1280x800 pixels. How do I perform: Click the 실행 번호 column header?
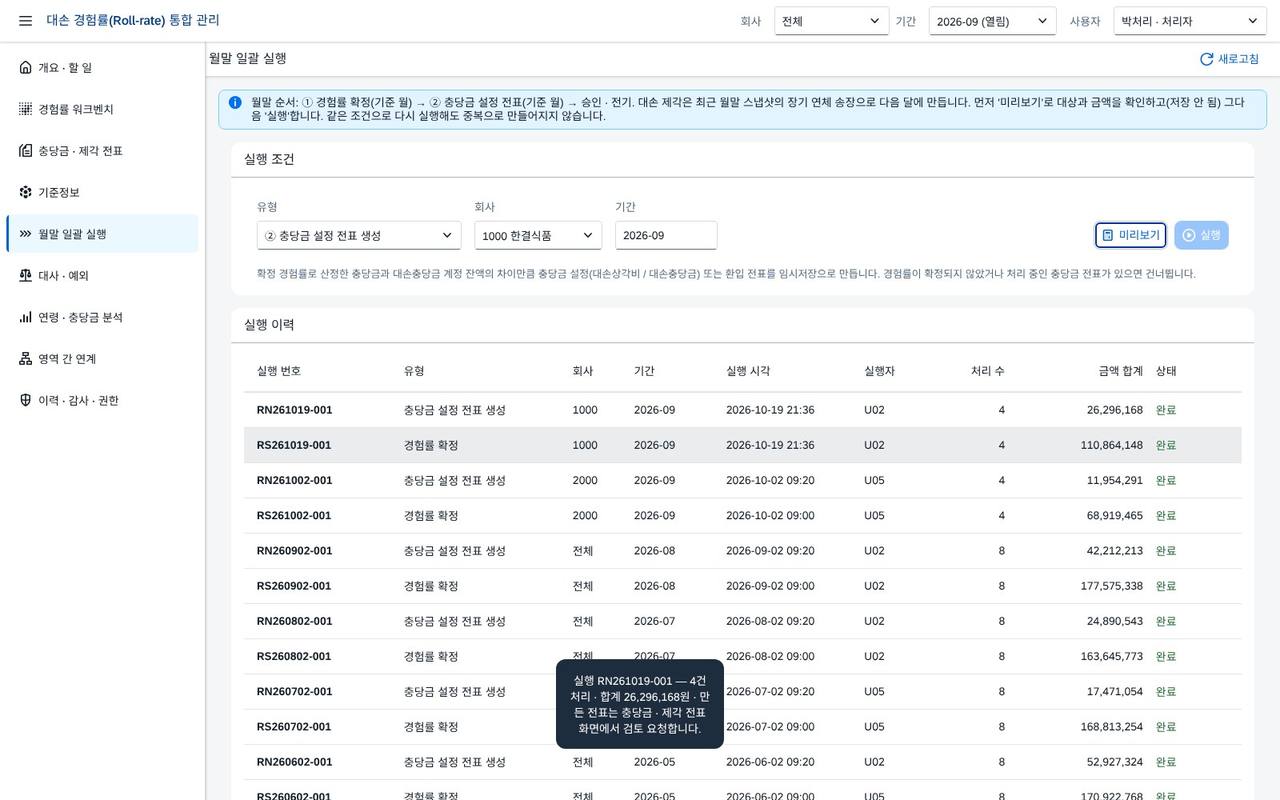click(279, 371)
